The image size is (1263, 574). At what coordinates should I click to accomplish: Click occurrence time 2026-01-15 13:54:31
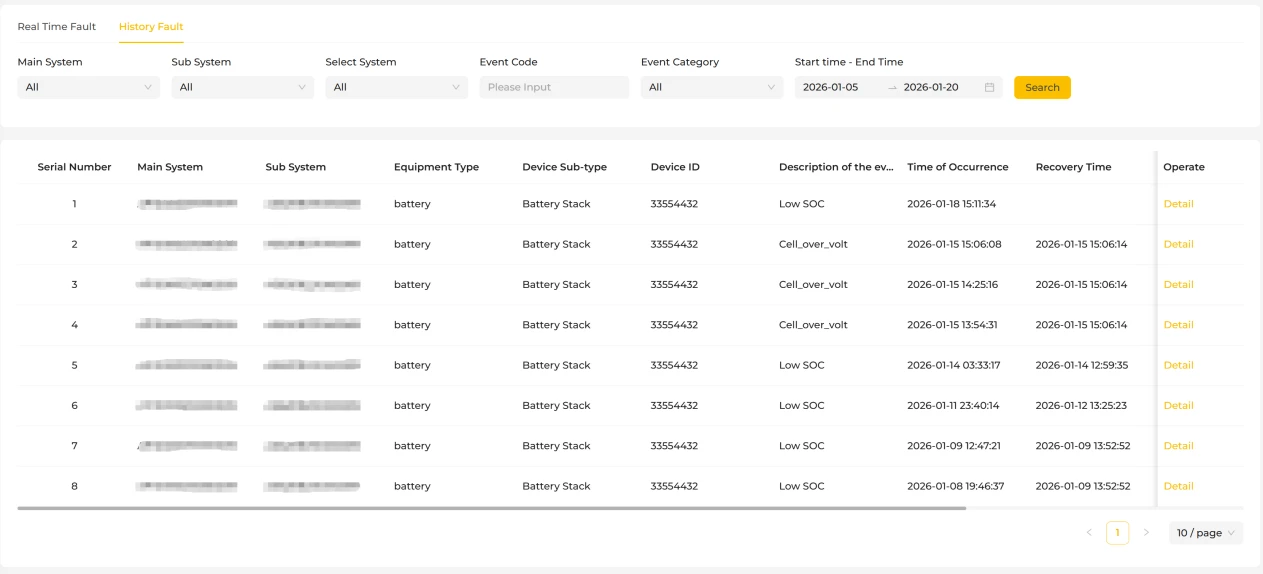coord(952,325)
